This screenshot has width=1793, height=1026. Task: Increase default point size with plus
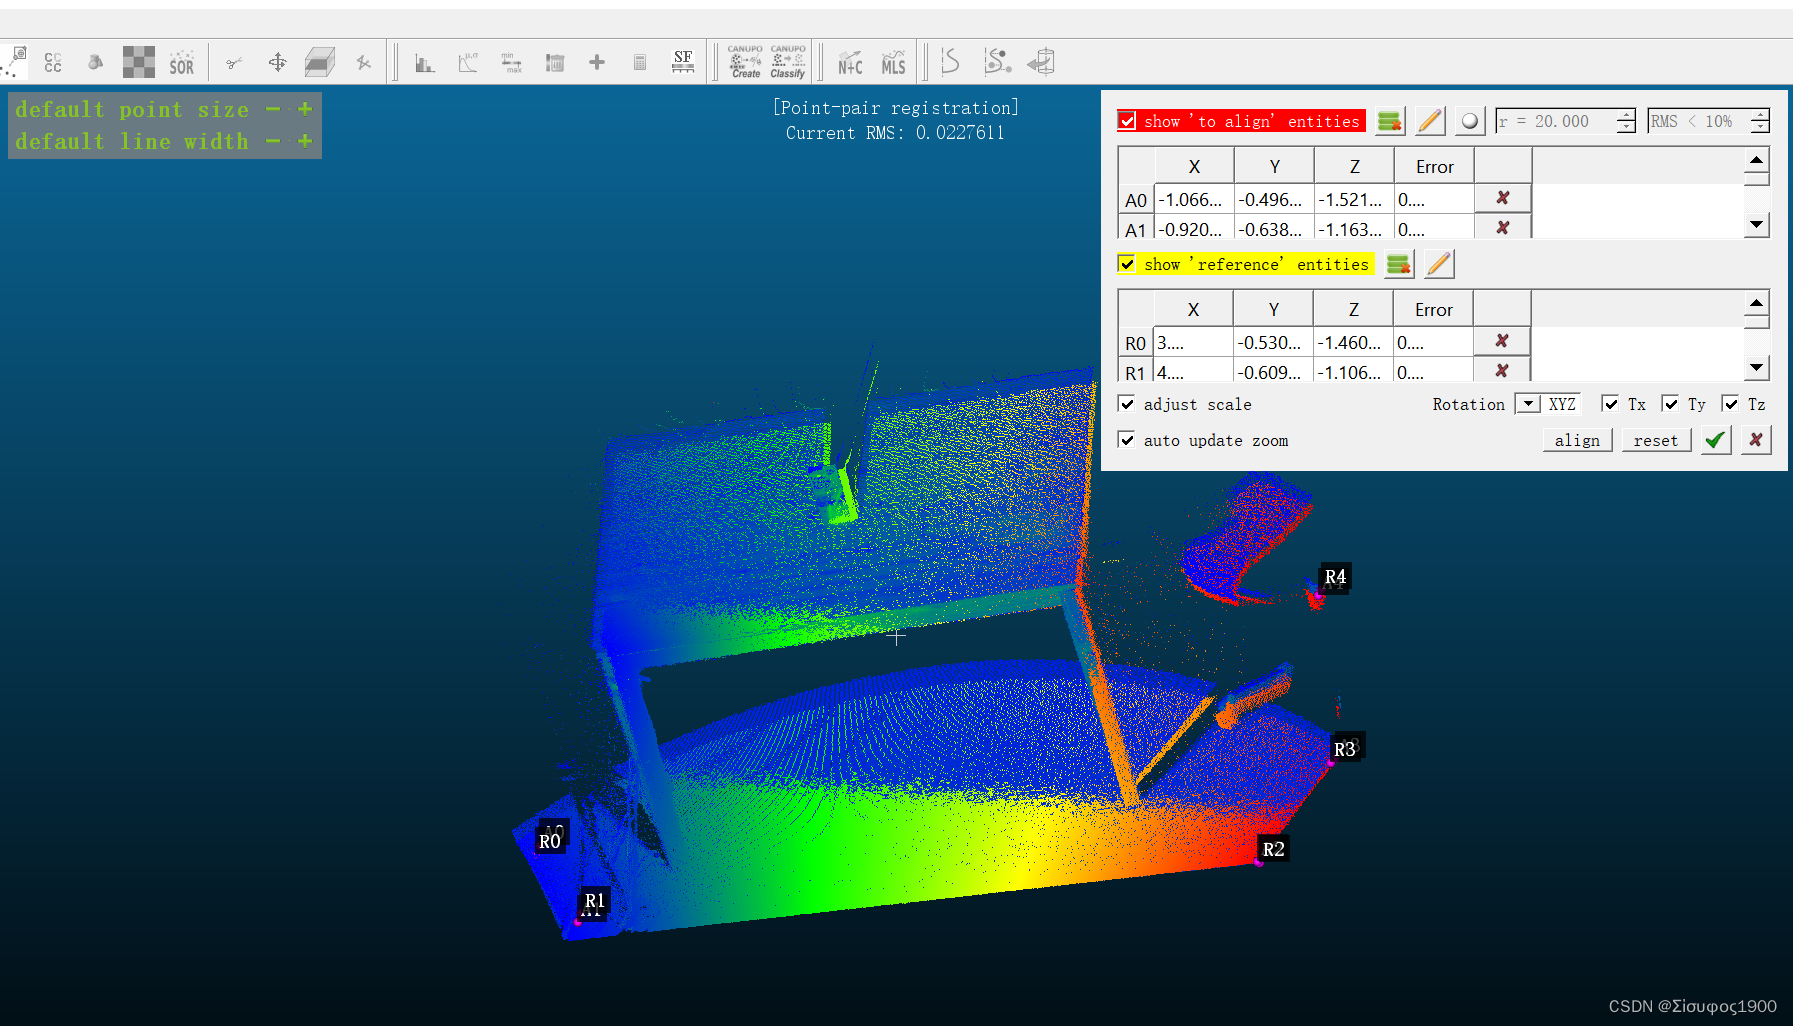coord(305,109)
